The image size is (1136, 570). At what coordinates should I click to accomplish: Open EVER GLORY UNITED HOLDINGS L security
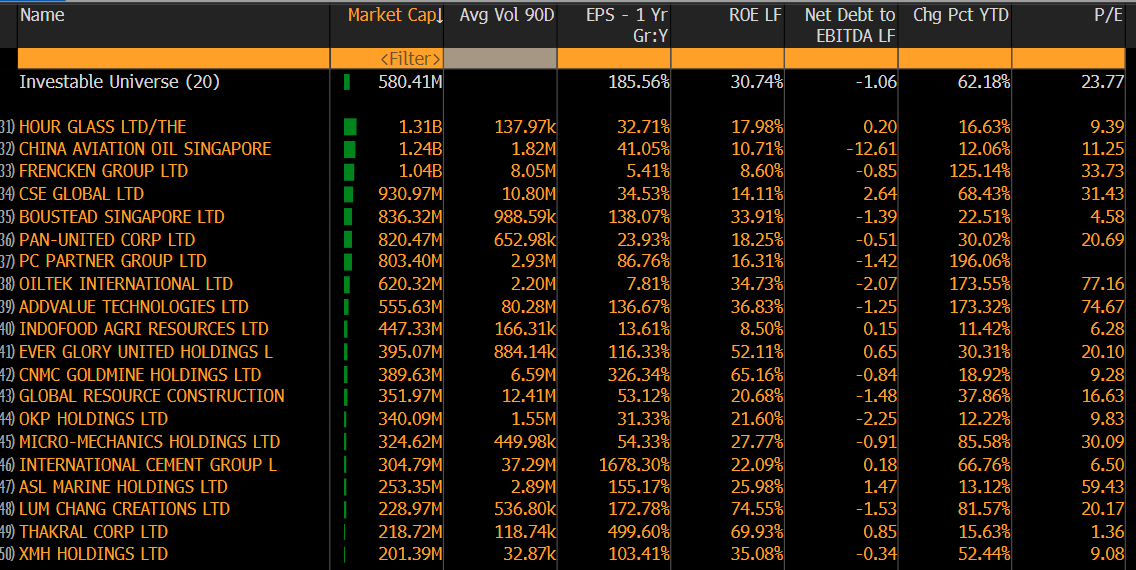(x=146, y=352)
